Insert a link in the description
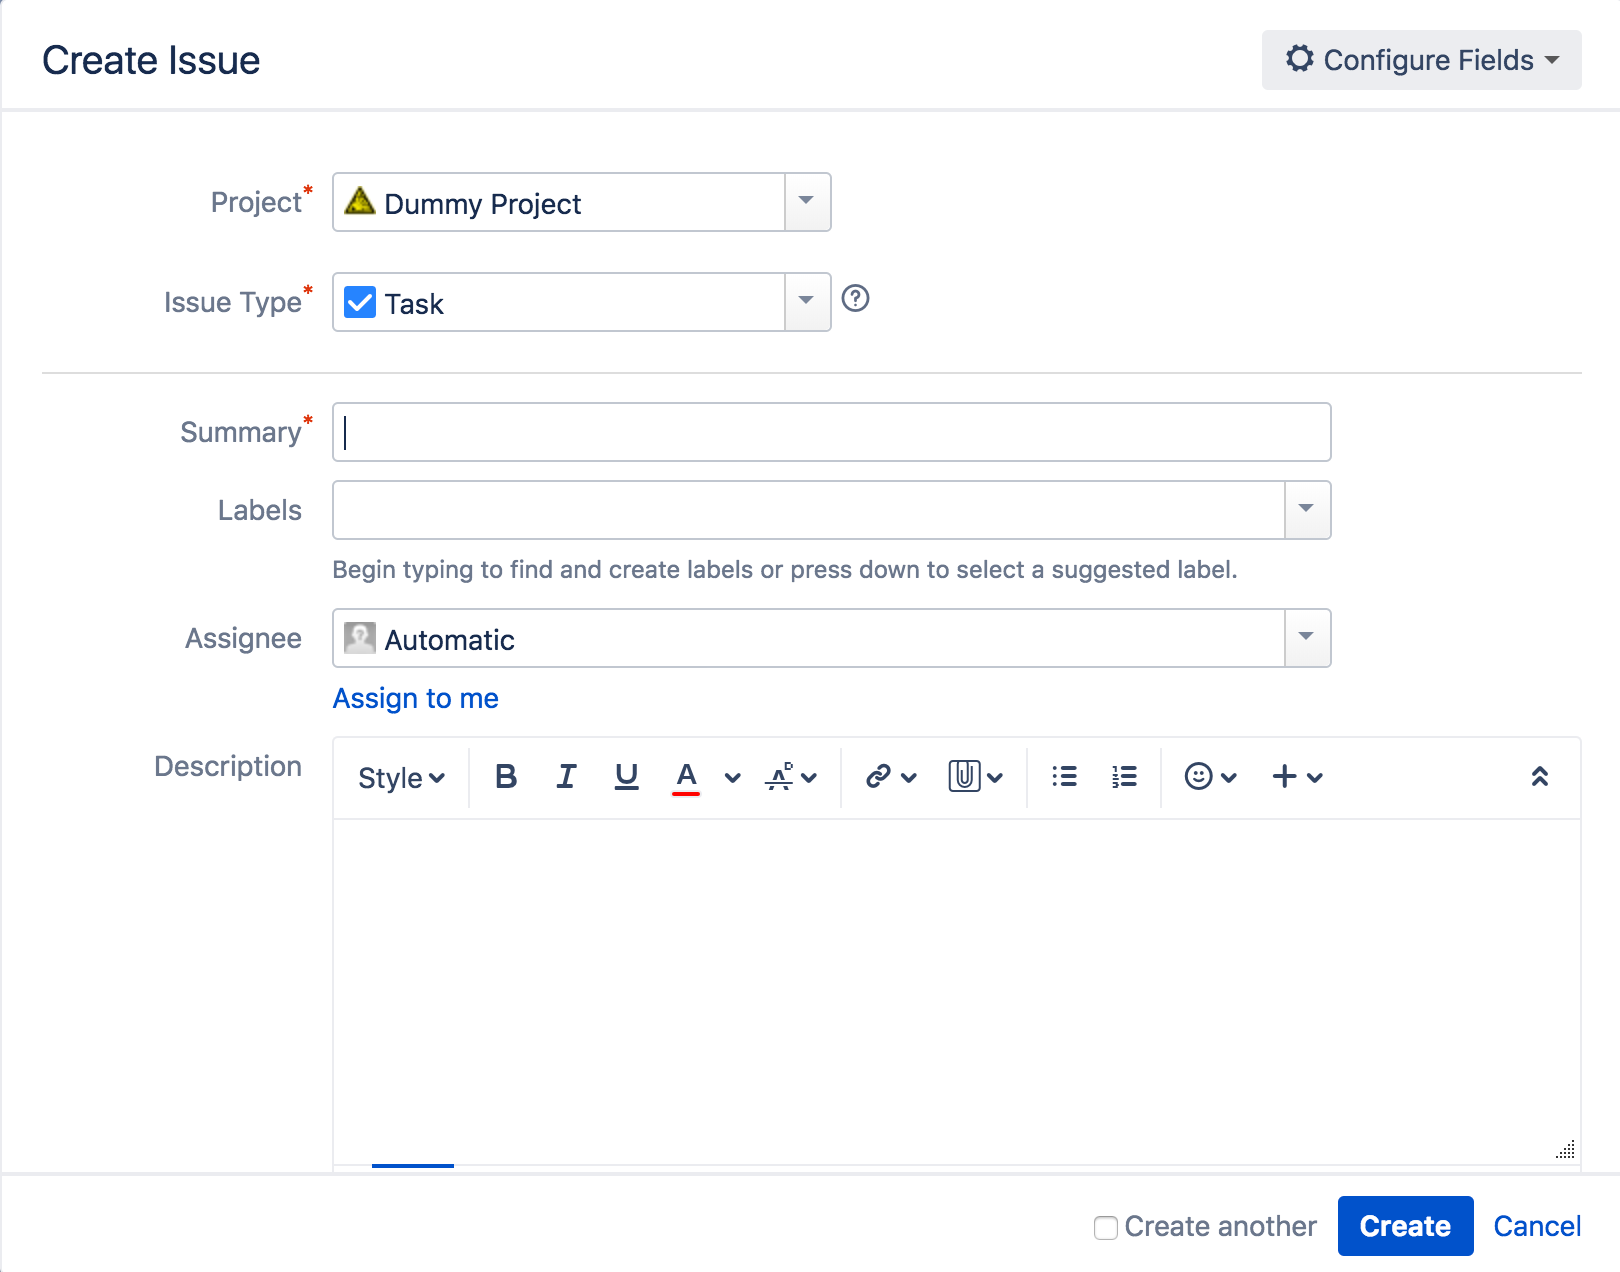Viewport: 1620px width, 1272px height. tap(879, 777)
